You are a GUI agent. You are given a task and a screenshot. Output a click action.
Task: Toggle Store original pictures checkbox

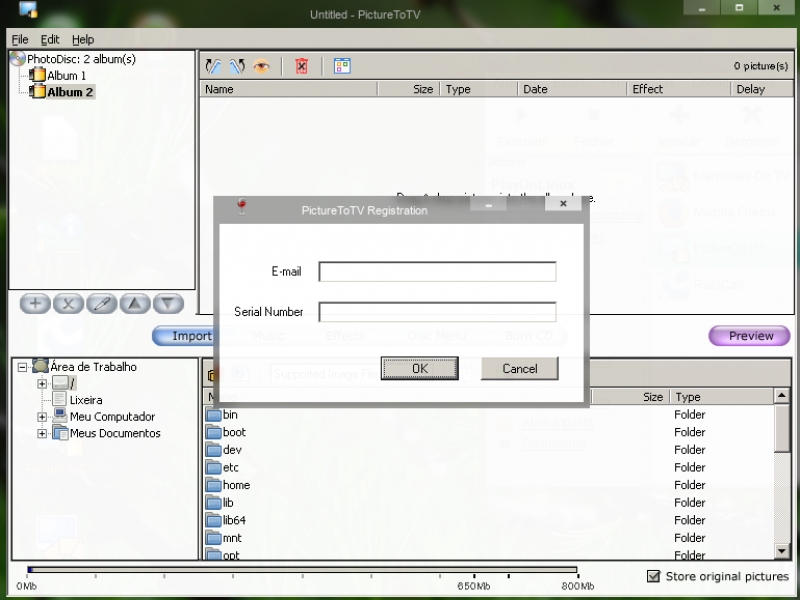click(x=654, y=576)
